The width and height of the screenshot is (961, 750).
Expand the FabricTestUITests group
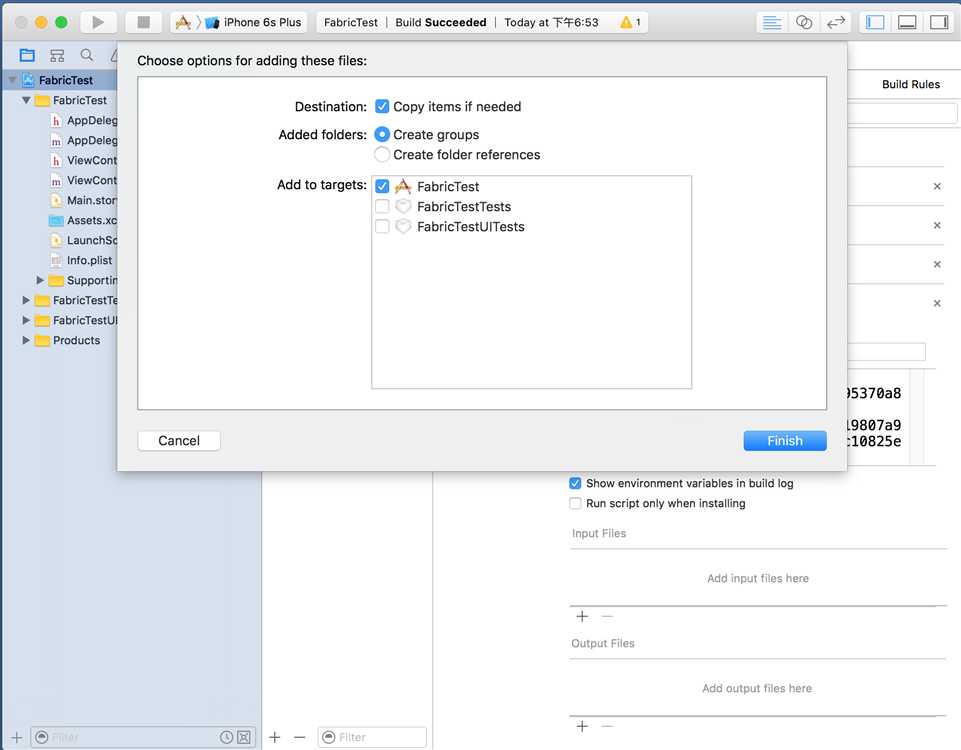26,320
